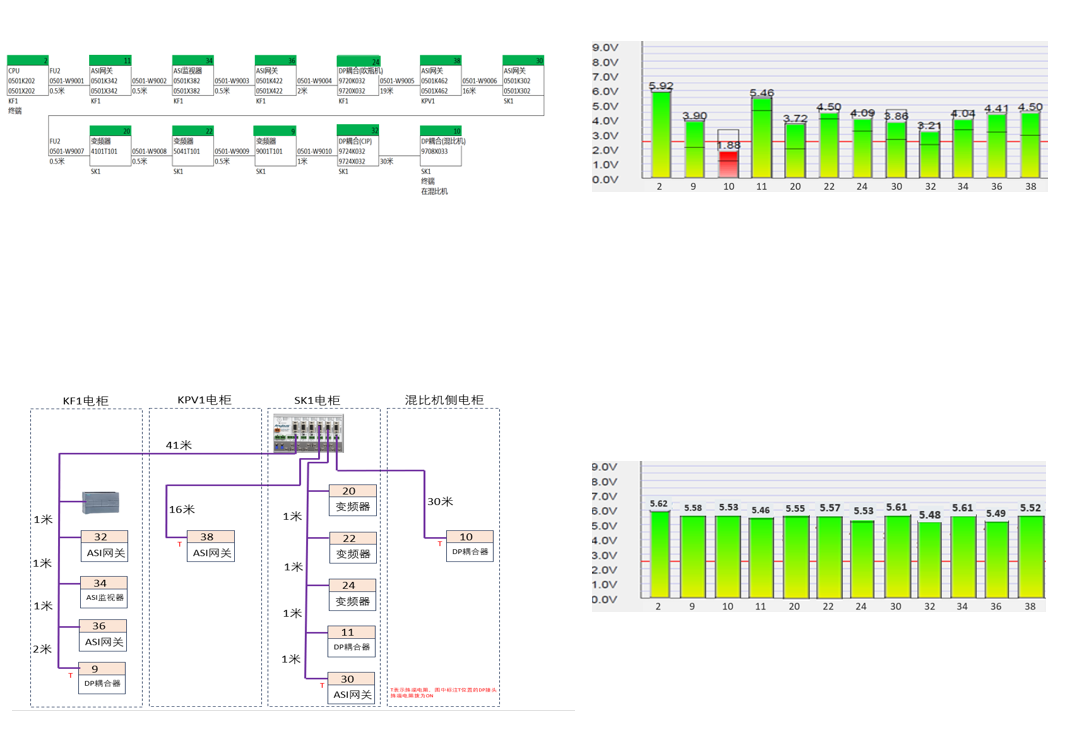Click the 5.92 bar in upper chart
This screenshot has height=734, width=1068.
(661, 135)
